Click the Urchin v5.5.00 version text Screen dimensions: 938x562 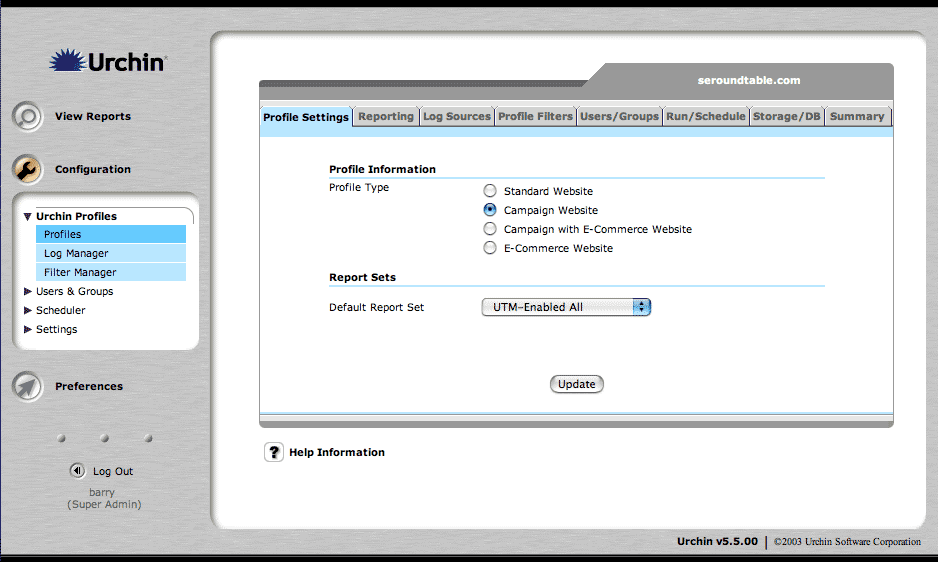coord(717,541)
